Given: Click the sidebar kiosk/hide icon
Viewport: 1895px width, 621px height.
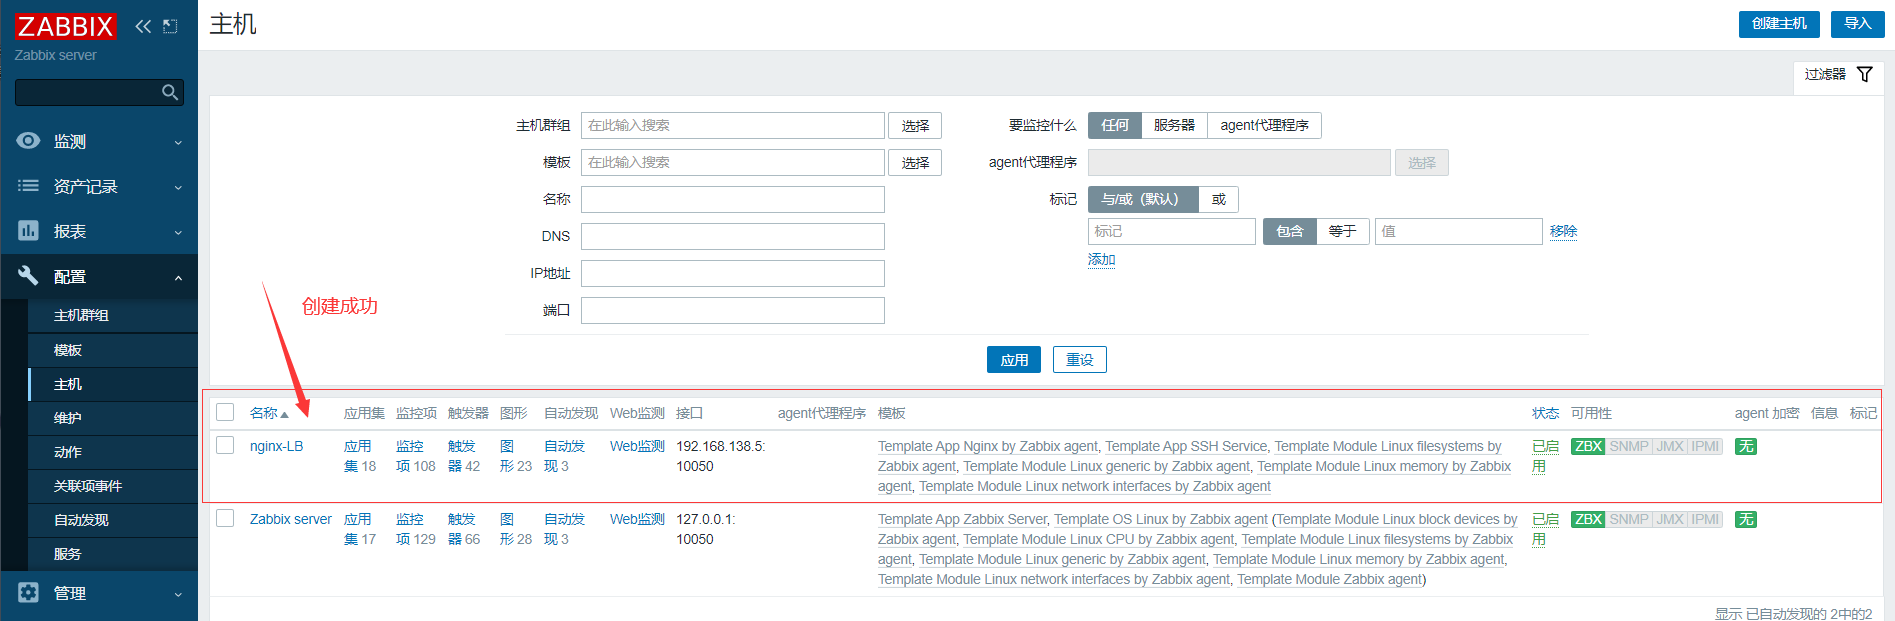Looking at the screenshot, I should coord(170,26).
